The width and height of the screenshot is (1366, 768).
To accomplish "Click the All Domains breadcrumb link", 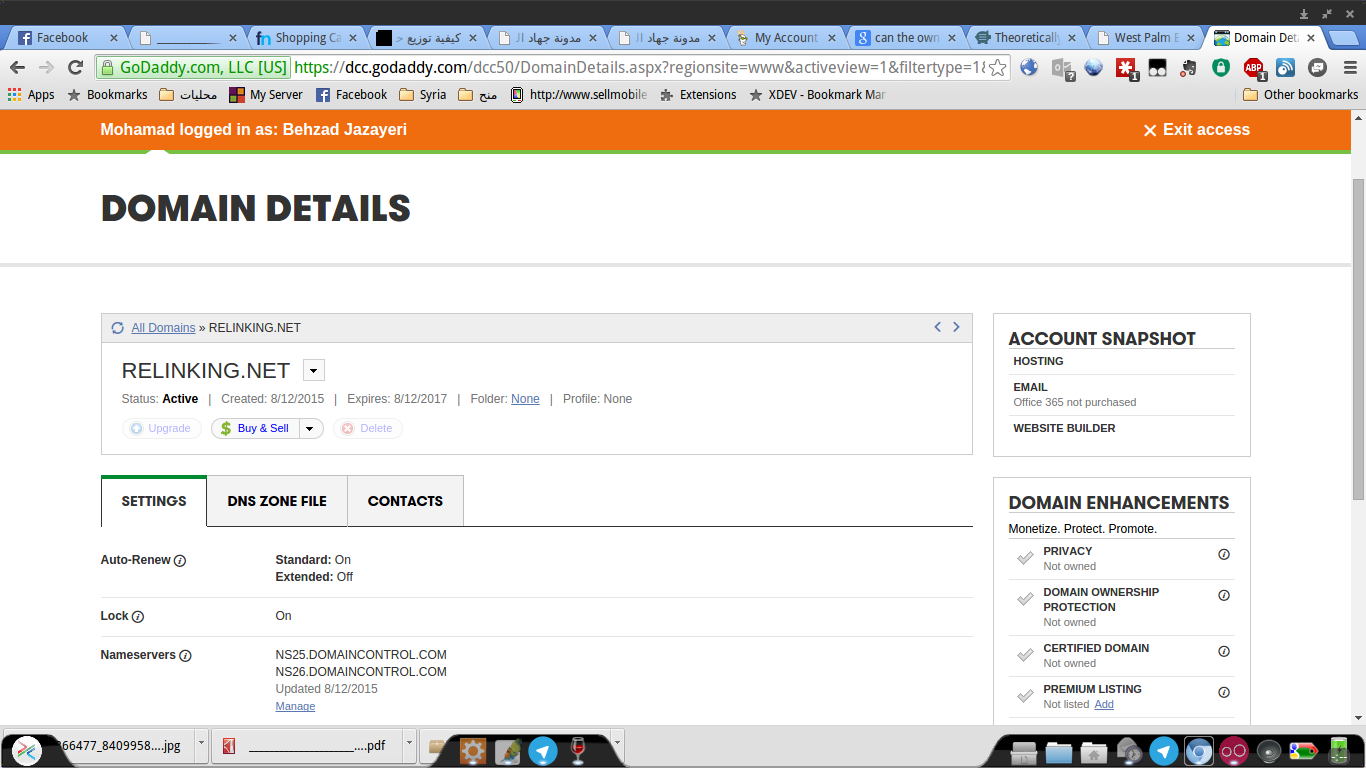I will (x=163, y=328).
